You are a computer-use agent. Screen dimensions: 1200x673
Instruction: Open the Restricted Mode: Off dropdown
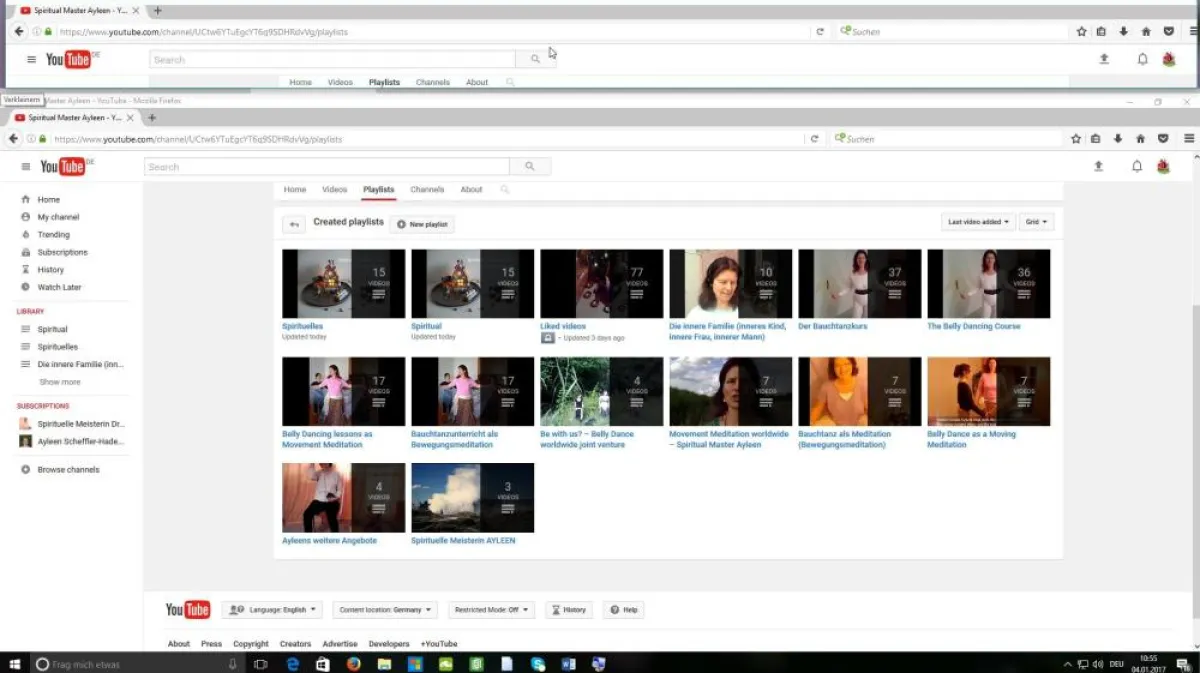point(493,610)
